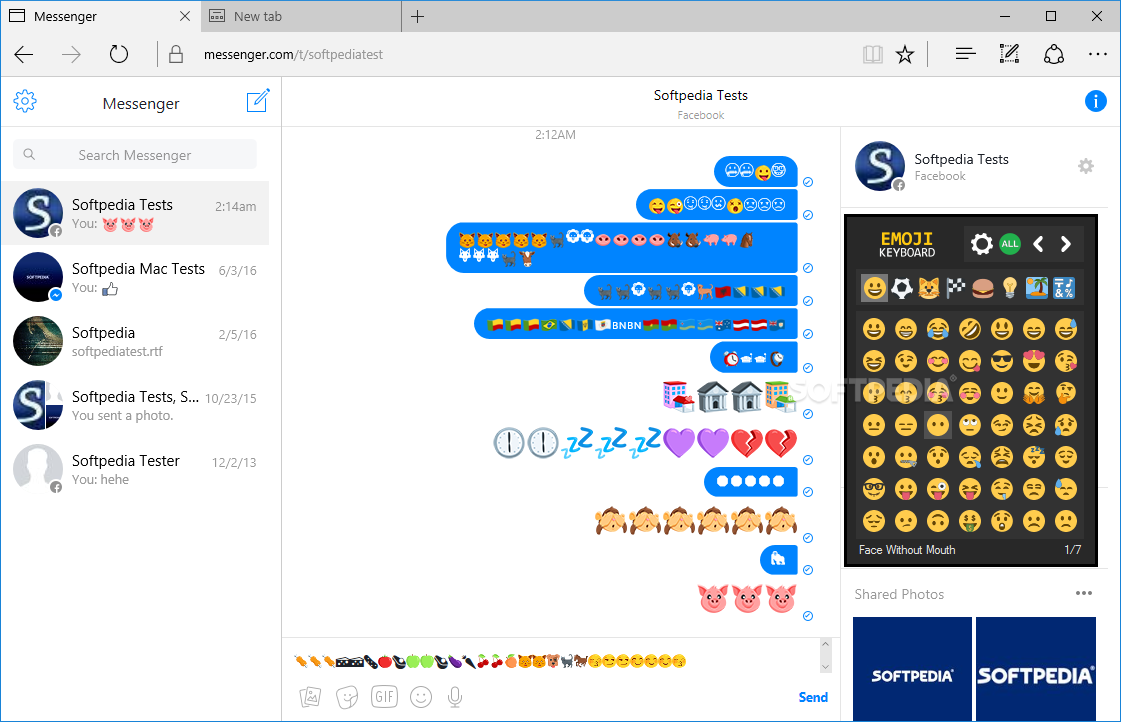This screenshot has width=1121, height=722.
Task: Insert the upside-down face emoji
Action: [937, 521]
